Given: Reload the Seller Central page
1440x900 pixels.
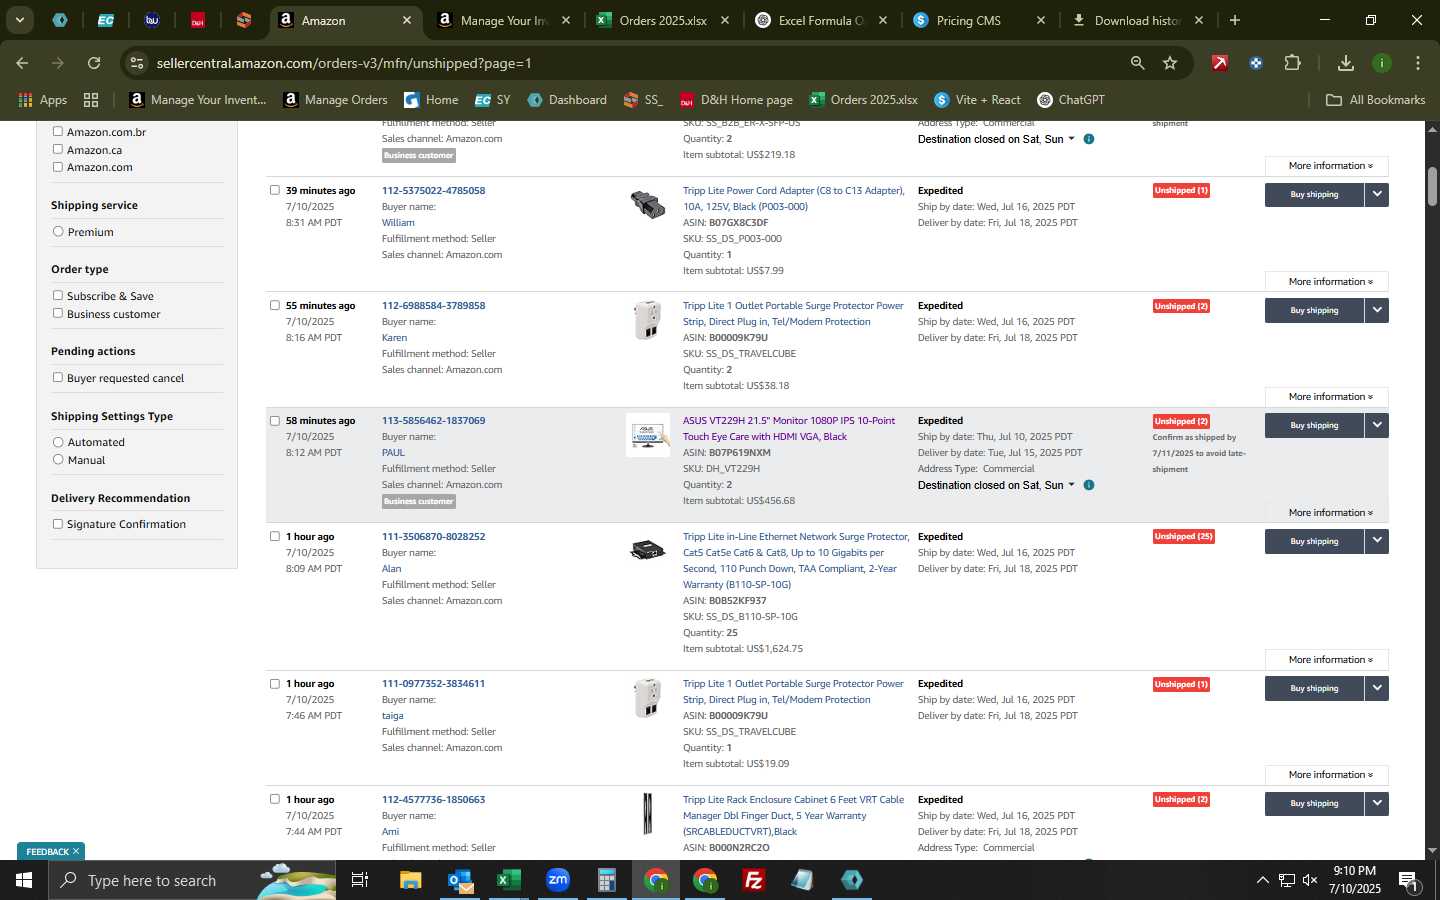Looking at the screenshot, I should pyautogui.click(x=94, y=63).
